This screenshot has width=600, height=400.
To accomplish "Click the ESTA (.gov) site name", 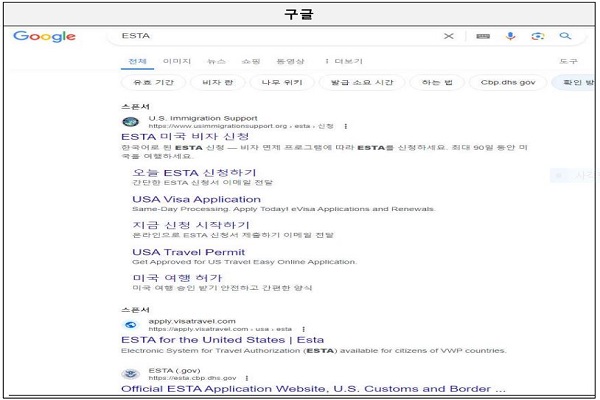I will (174, 371).
